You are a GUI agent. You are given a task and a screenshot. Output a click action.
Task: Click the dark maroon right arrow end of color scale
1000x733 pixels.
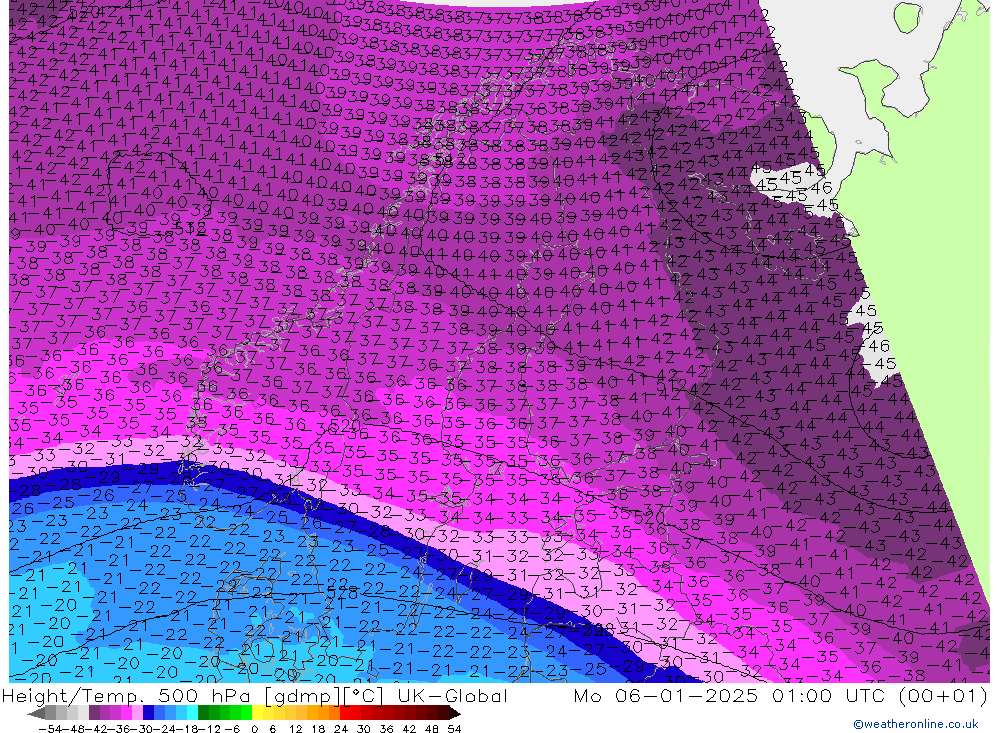tap(454, 714)
